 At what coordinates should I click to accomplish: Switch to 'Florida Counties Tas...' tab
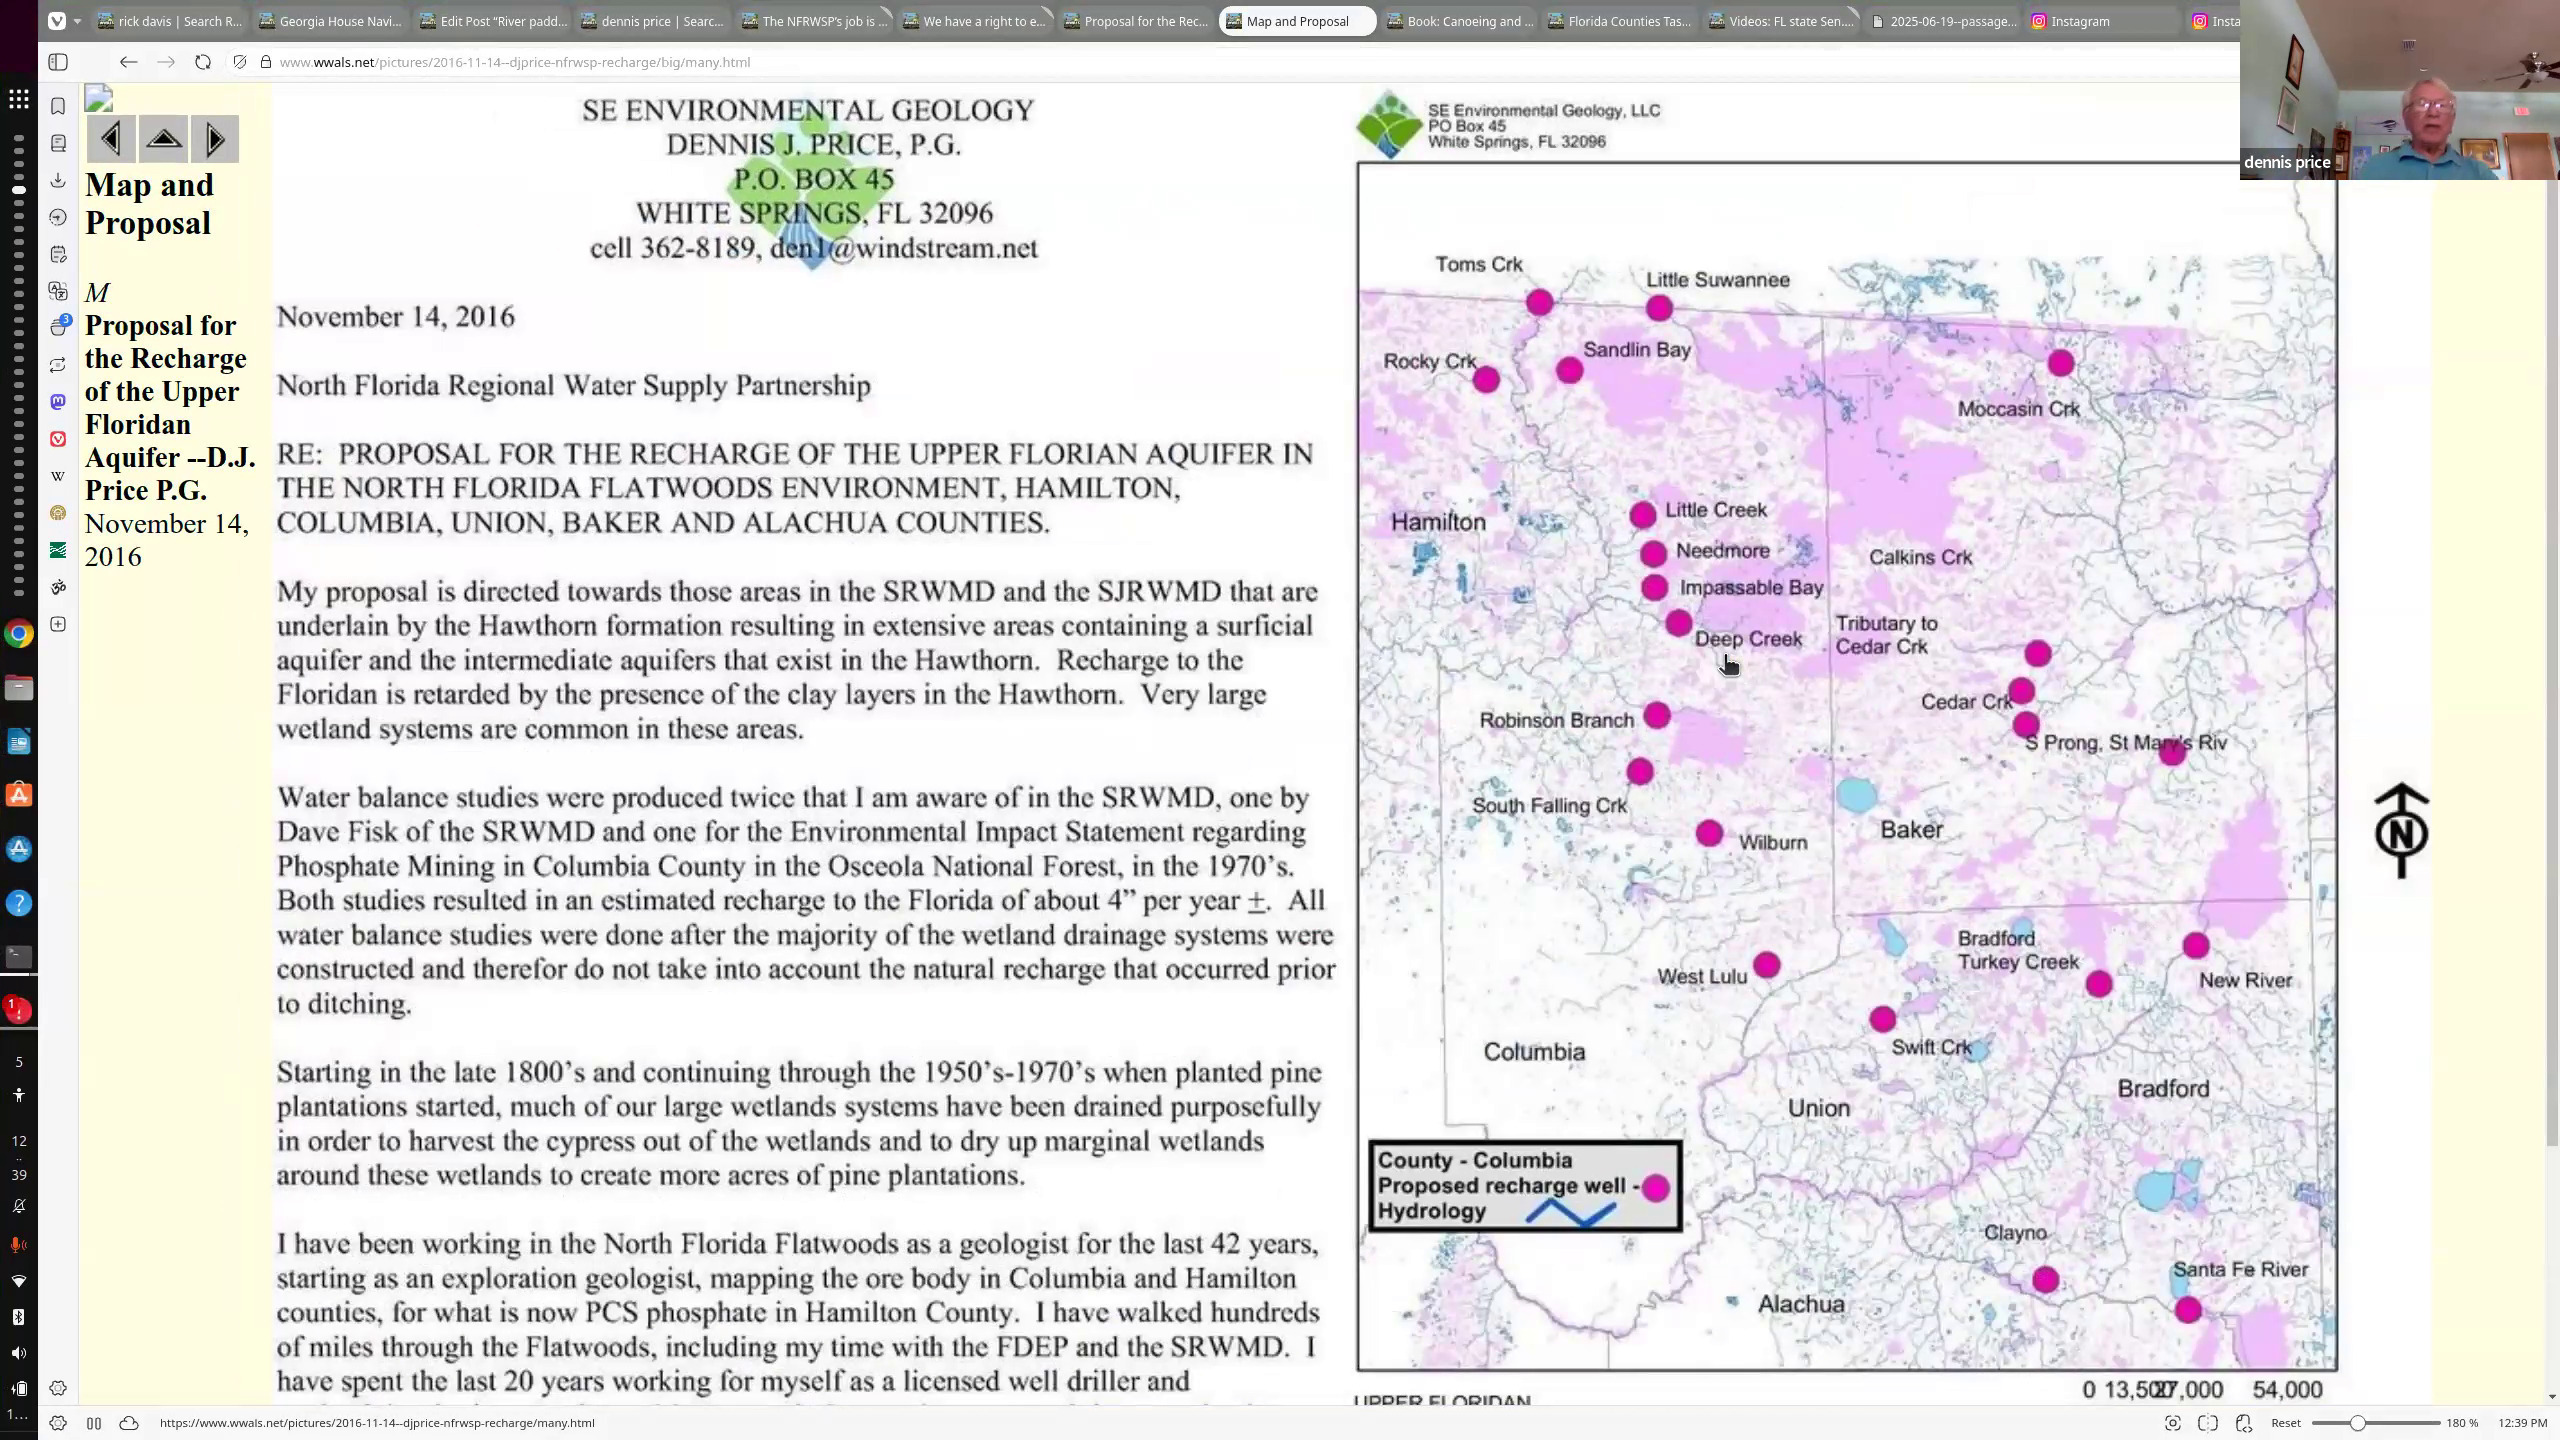pyautogui.click(x=1620, y=21)
